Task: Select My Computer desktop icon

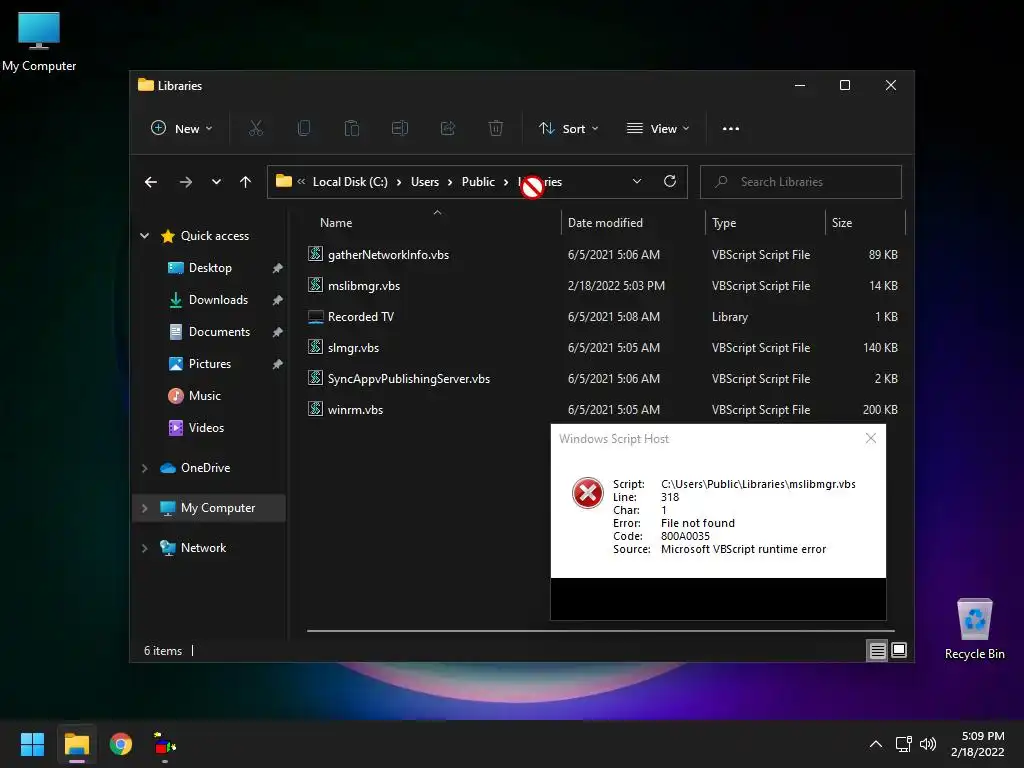Action: click(39, 41)
